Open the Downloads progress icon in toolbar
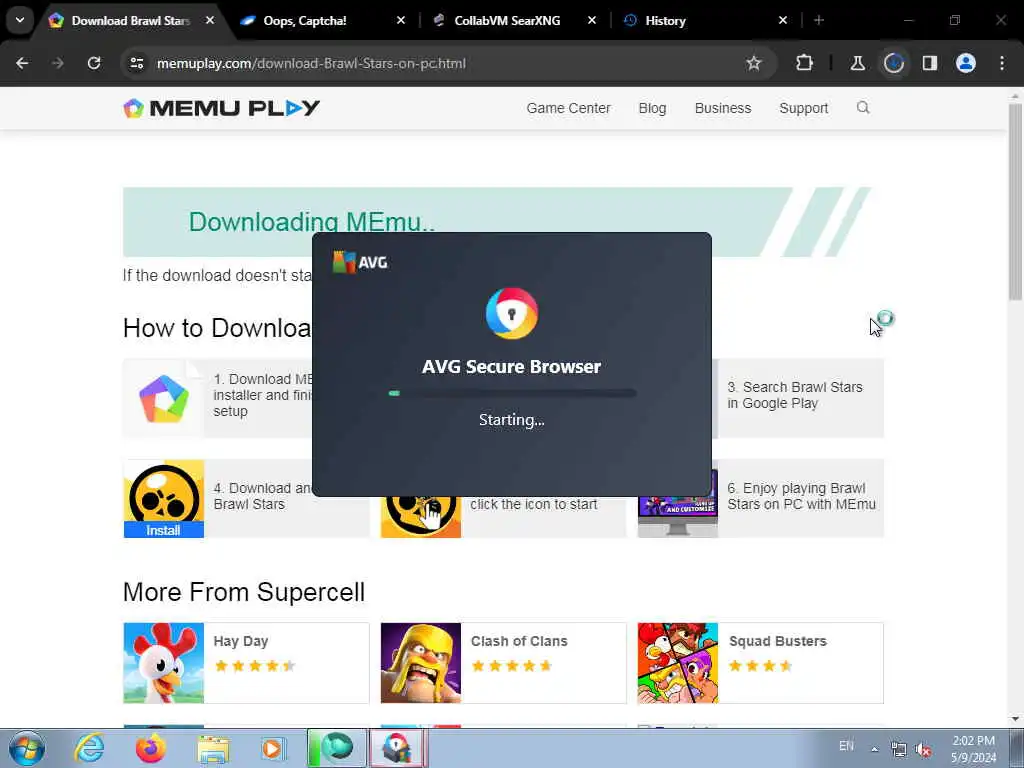 [x=894, y=63]
